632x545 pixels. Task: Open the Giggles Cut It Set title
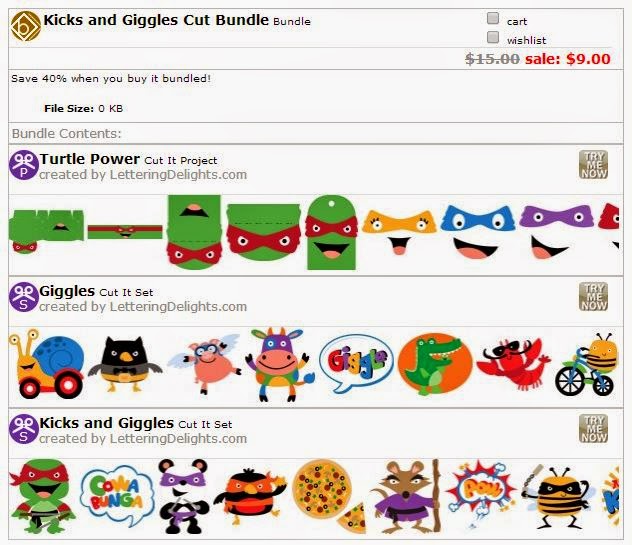[67, 291]
